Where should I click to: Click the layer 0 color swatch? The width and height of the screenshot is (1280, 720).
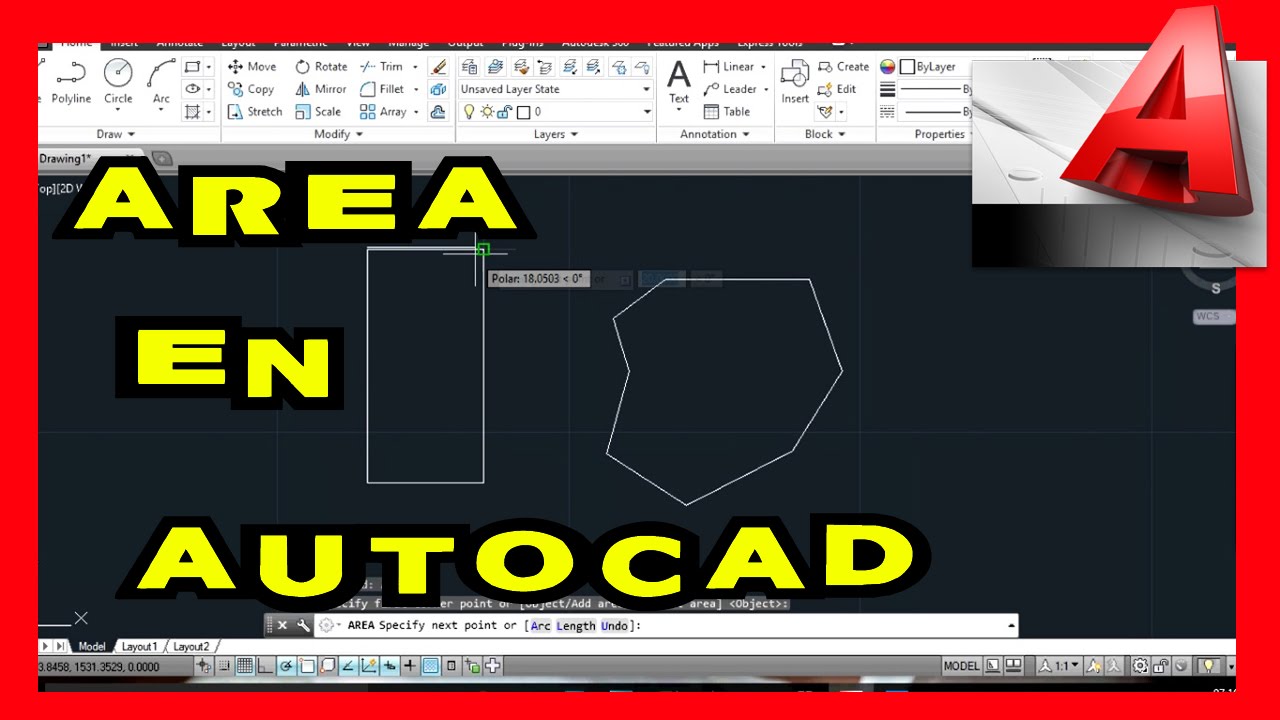click(x=523, y=112)
